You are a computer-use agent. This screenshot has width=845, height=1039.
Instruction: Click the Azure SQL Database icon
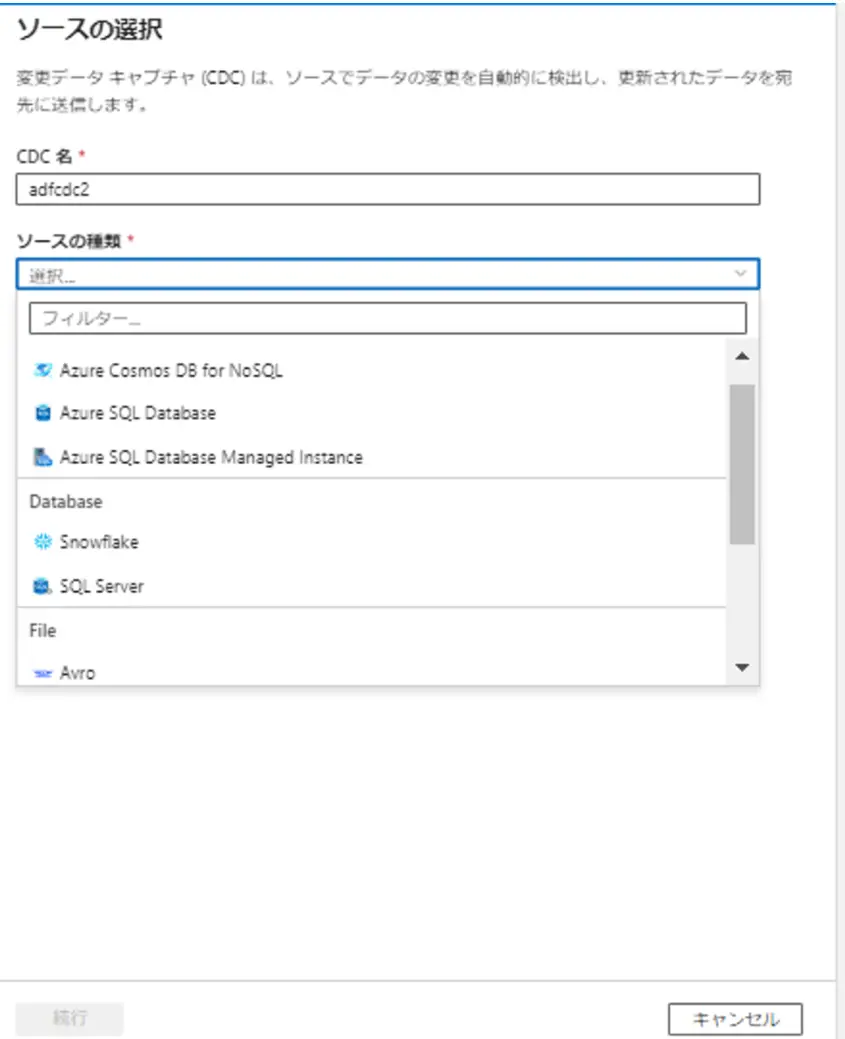[x=42, y=413]
